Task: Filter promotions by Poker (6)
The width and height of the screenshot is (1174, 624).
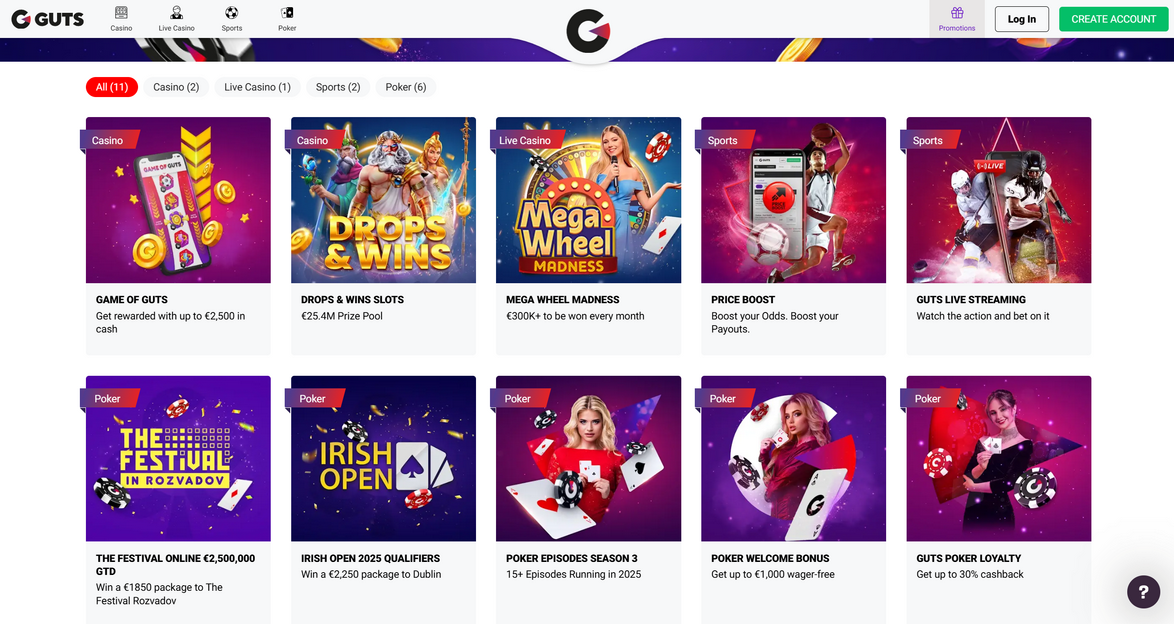Action: [406, 87]
